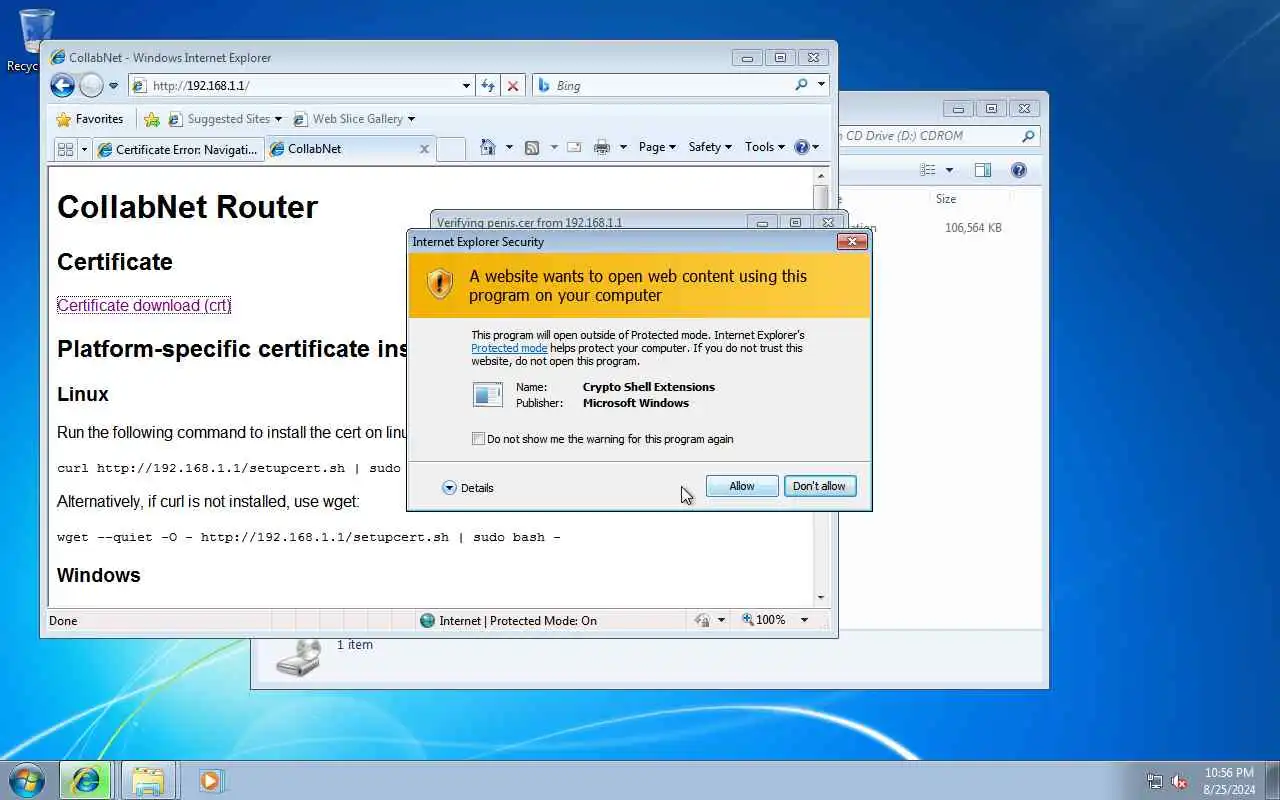Open a new blank tab button

point(451,149)
